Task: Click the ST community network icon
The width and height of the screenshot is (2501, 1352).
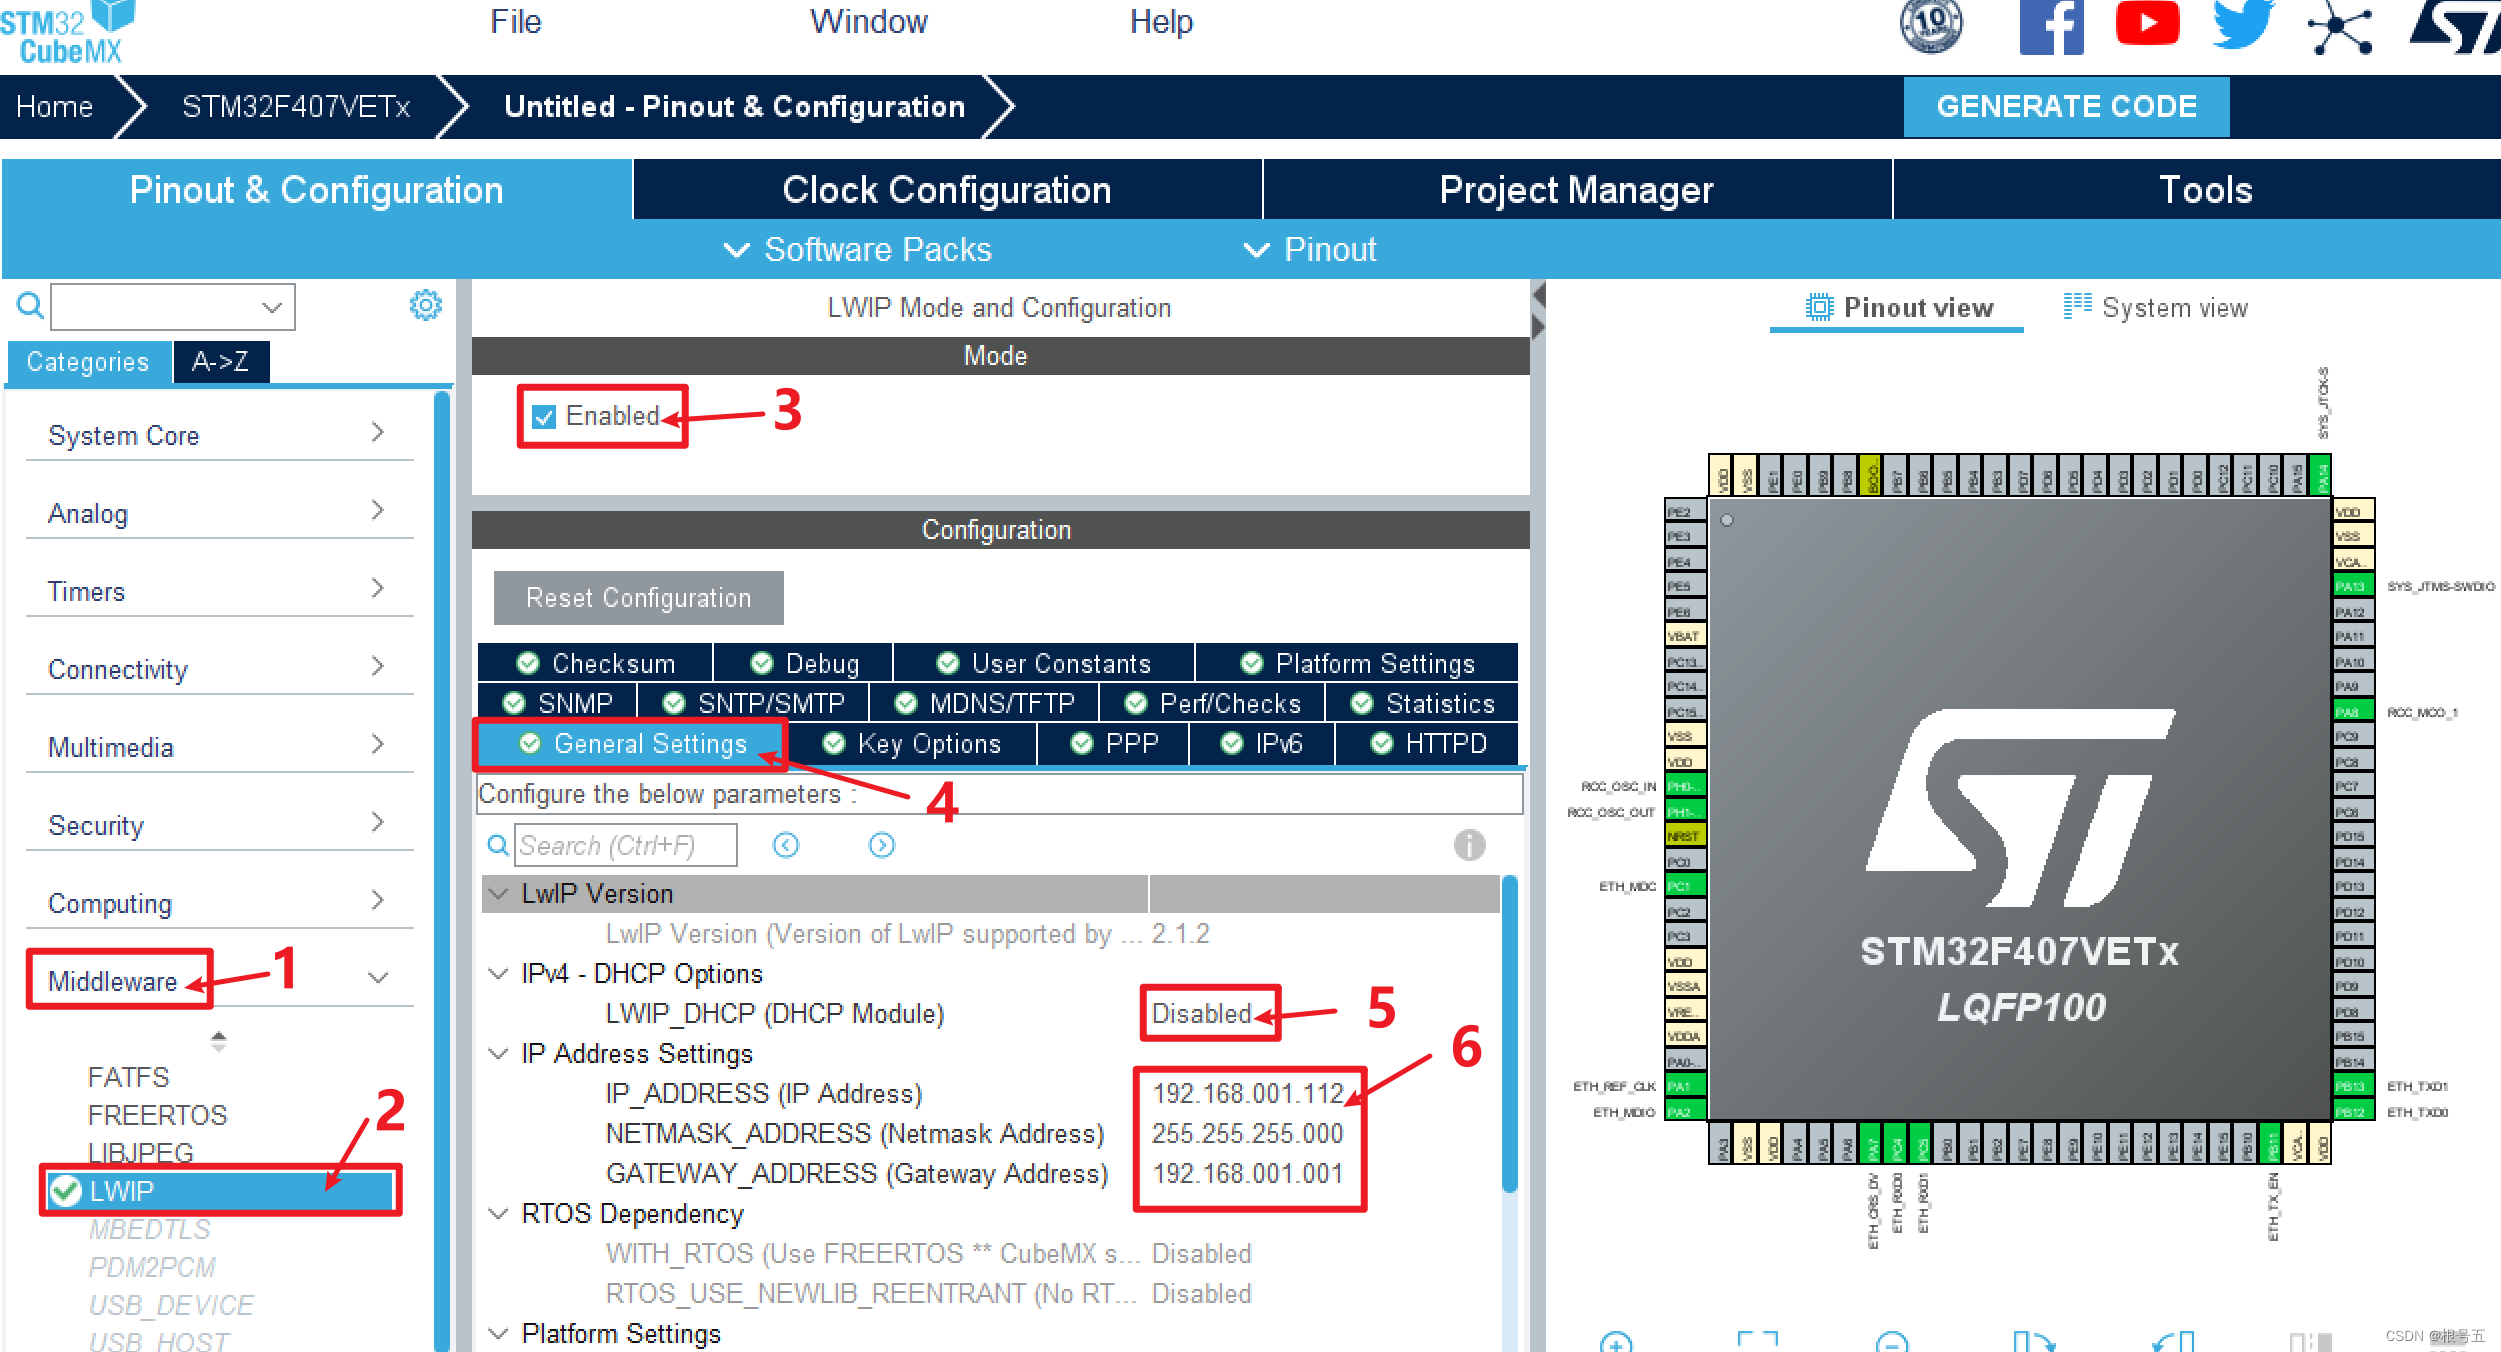Action: click(2340, 28)
